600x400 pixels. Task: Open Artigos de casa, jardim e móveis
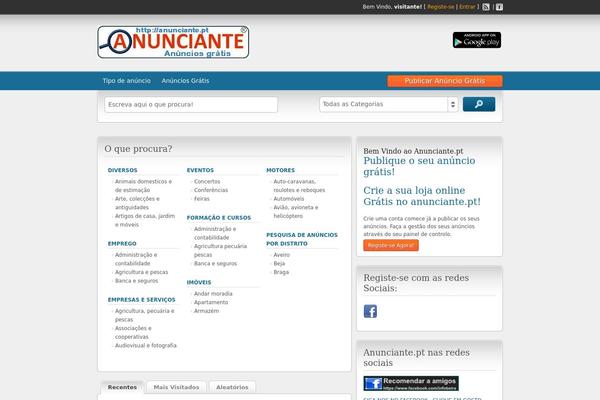click(x=145, y=220)
